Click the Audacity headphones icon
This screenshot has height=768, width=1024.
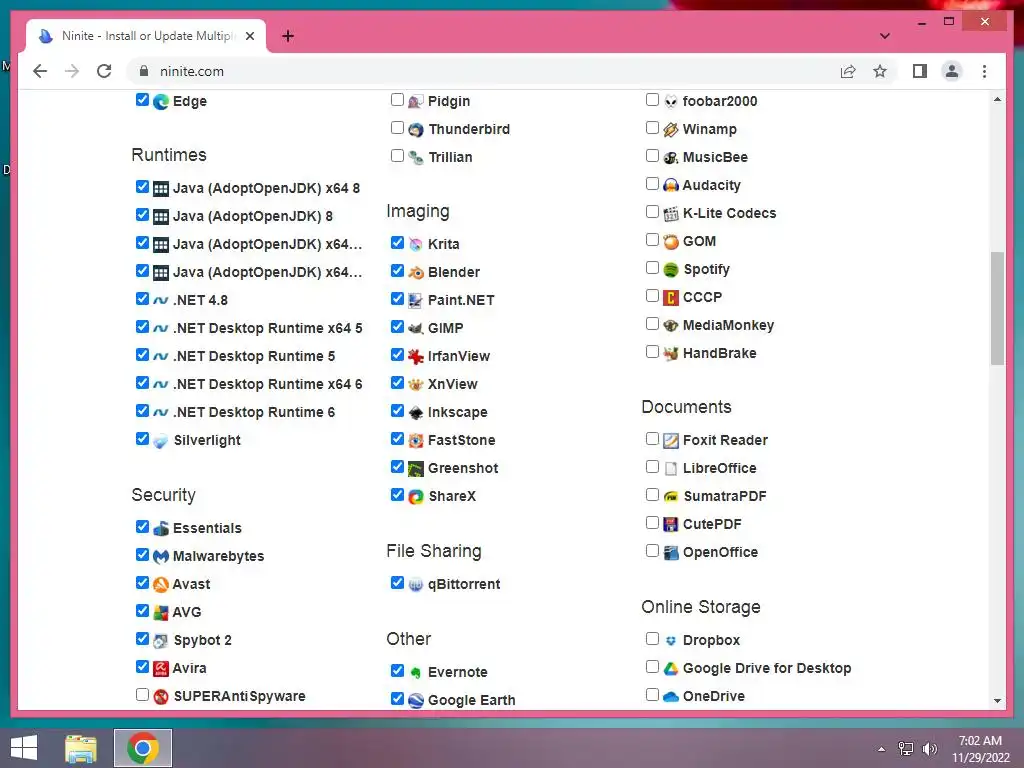pos(671,185)
